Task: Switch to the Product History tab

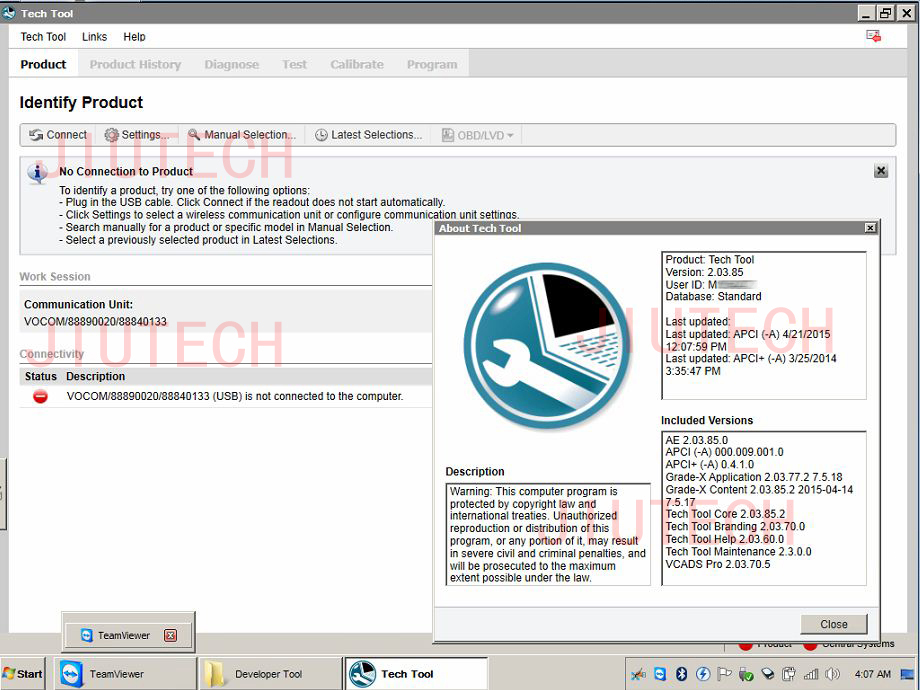Action: coord(135,64)
